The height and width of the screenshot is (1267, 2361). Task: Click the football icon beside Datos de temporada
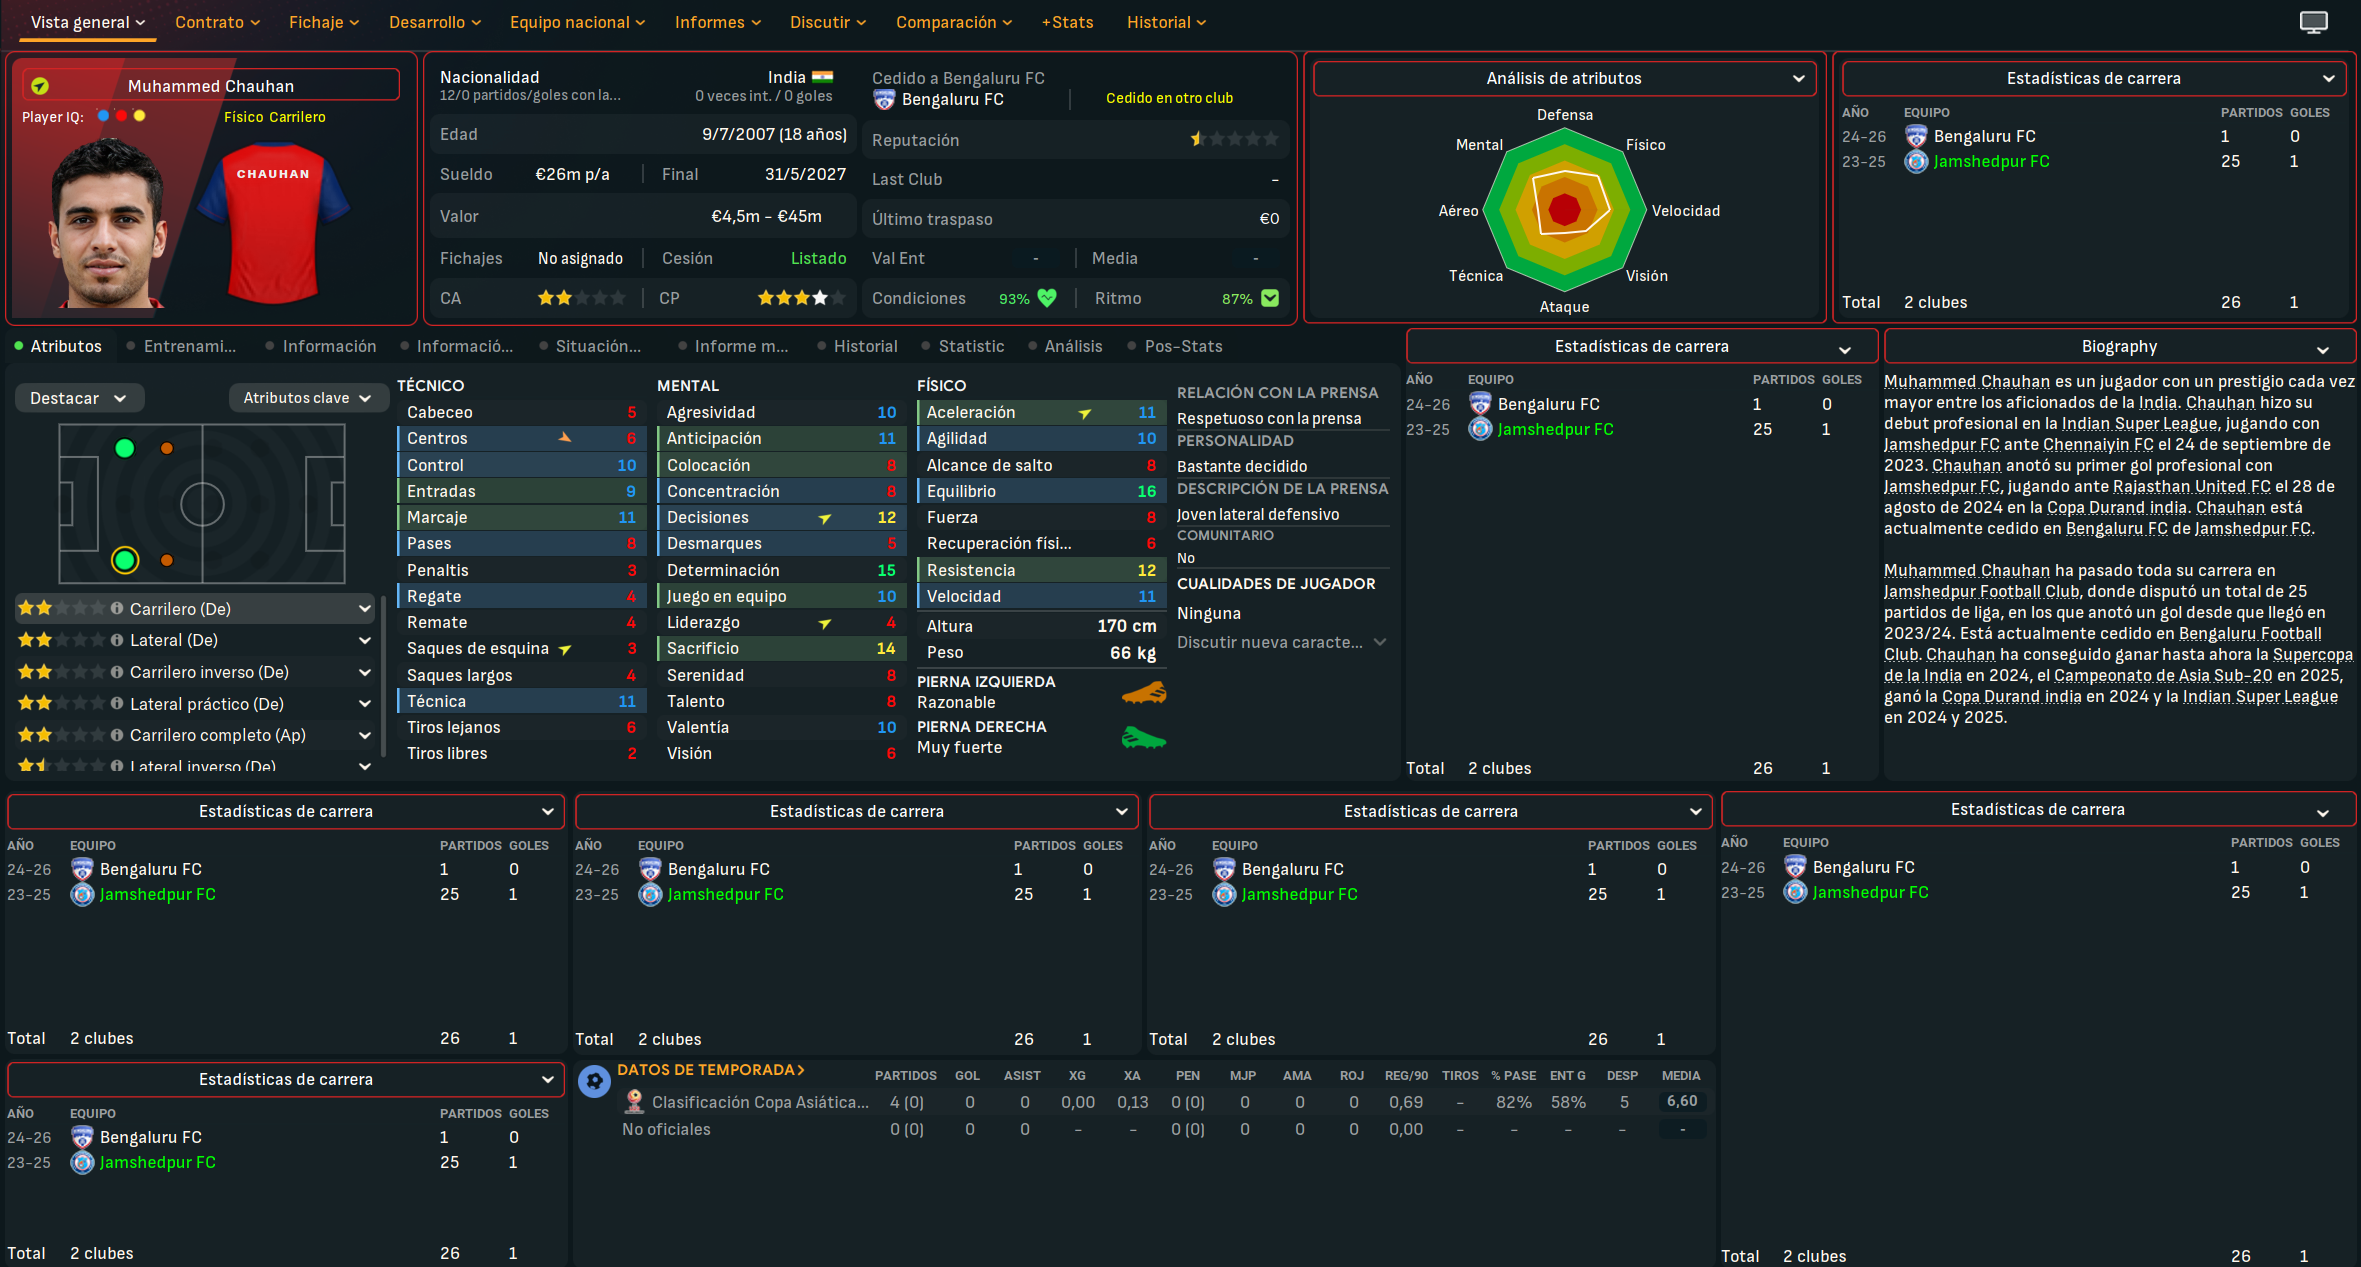point(594,1081)
